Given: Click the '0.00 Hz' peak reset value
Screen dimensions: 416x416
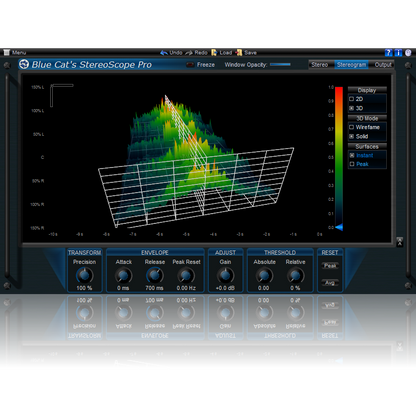Looking at the screenshot, I should [186, 288].
